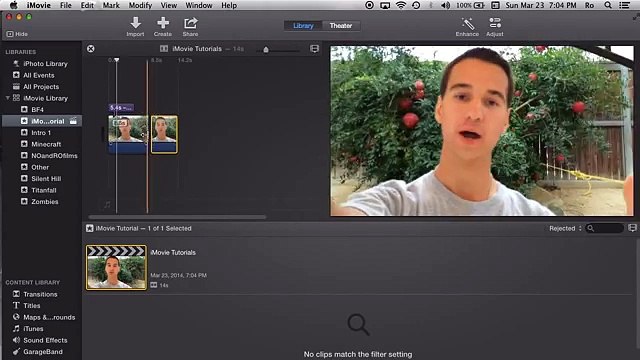Click the purple 5.4s title bar
Viewport: 640px width, 360px height.
click(121, 108)
